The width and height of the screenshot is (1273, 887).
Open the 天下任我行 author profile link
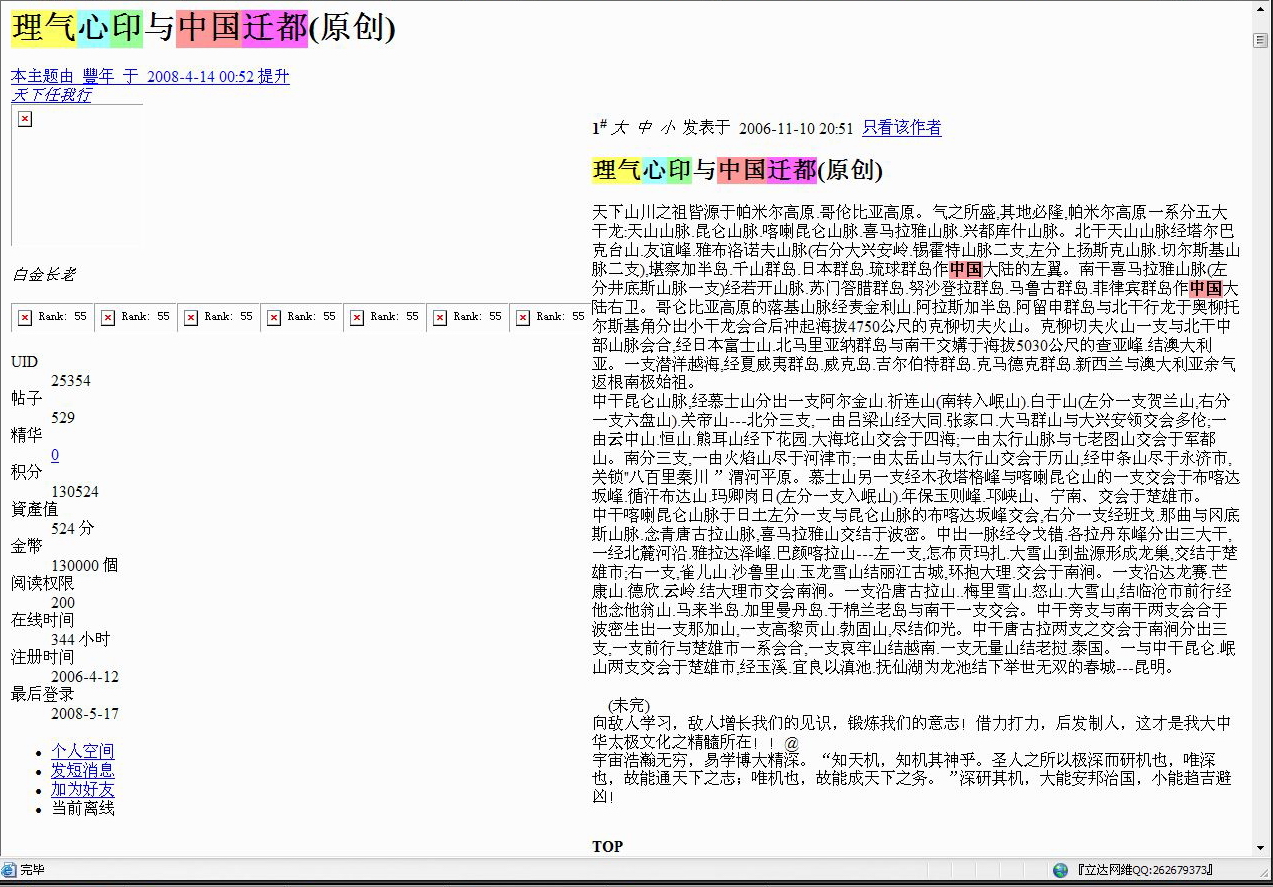51,95
